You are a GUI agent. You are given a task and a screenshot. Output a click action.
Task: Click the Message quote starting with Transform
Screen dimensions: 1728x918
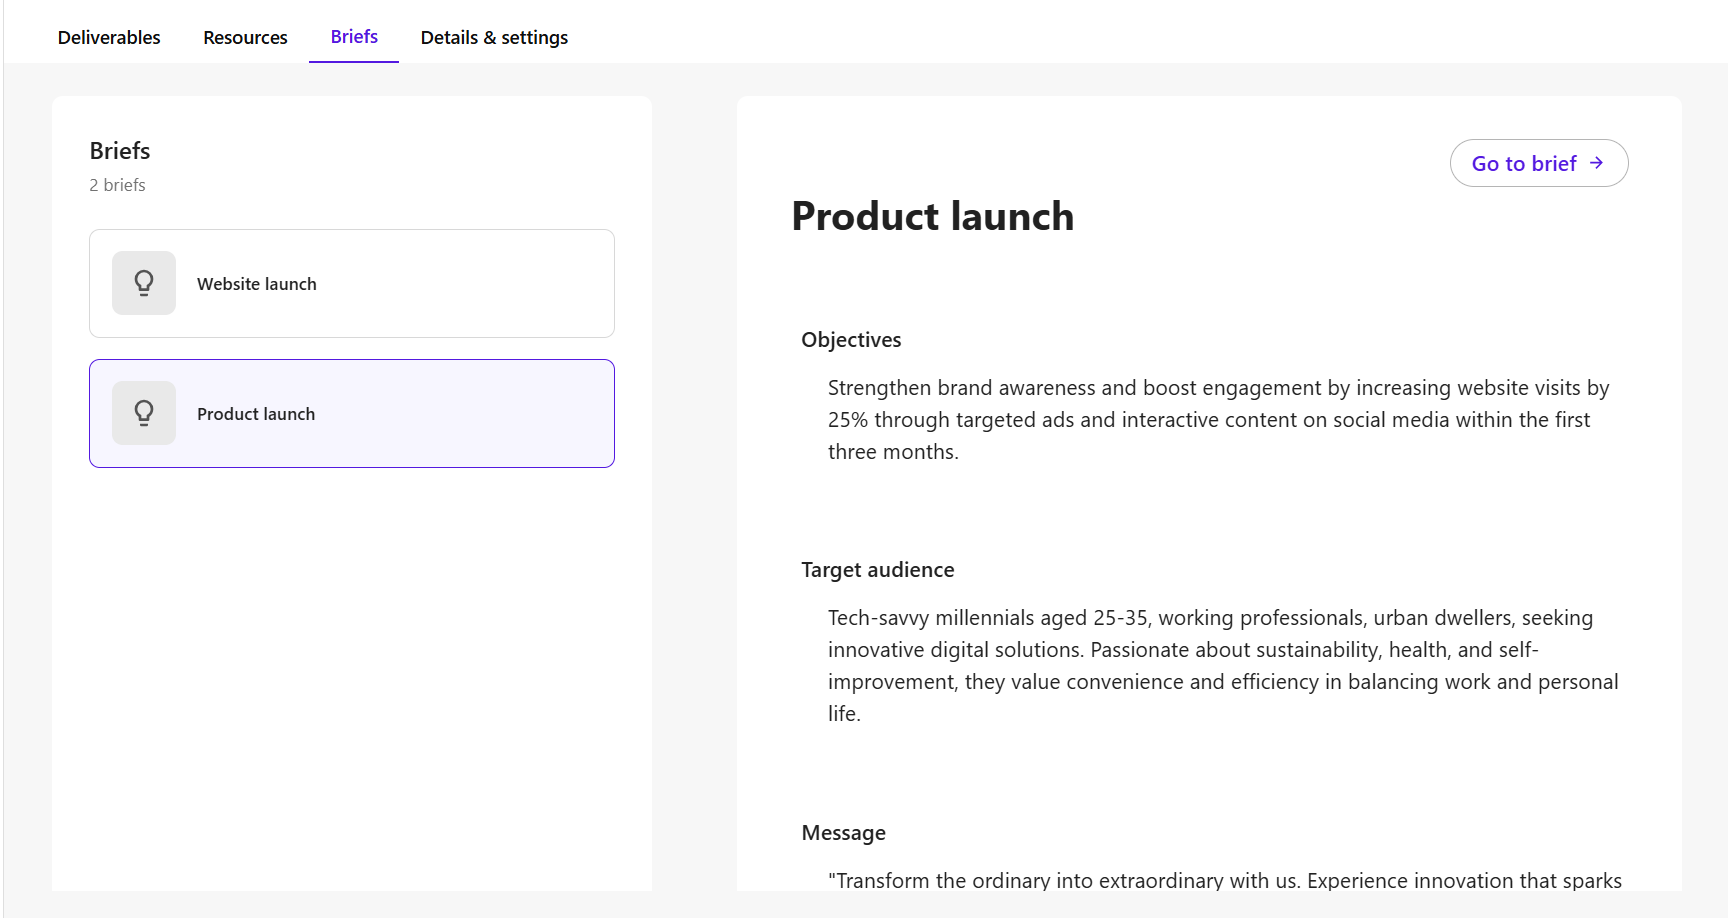[1225, 880]
